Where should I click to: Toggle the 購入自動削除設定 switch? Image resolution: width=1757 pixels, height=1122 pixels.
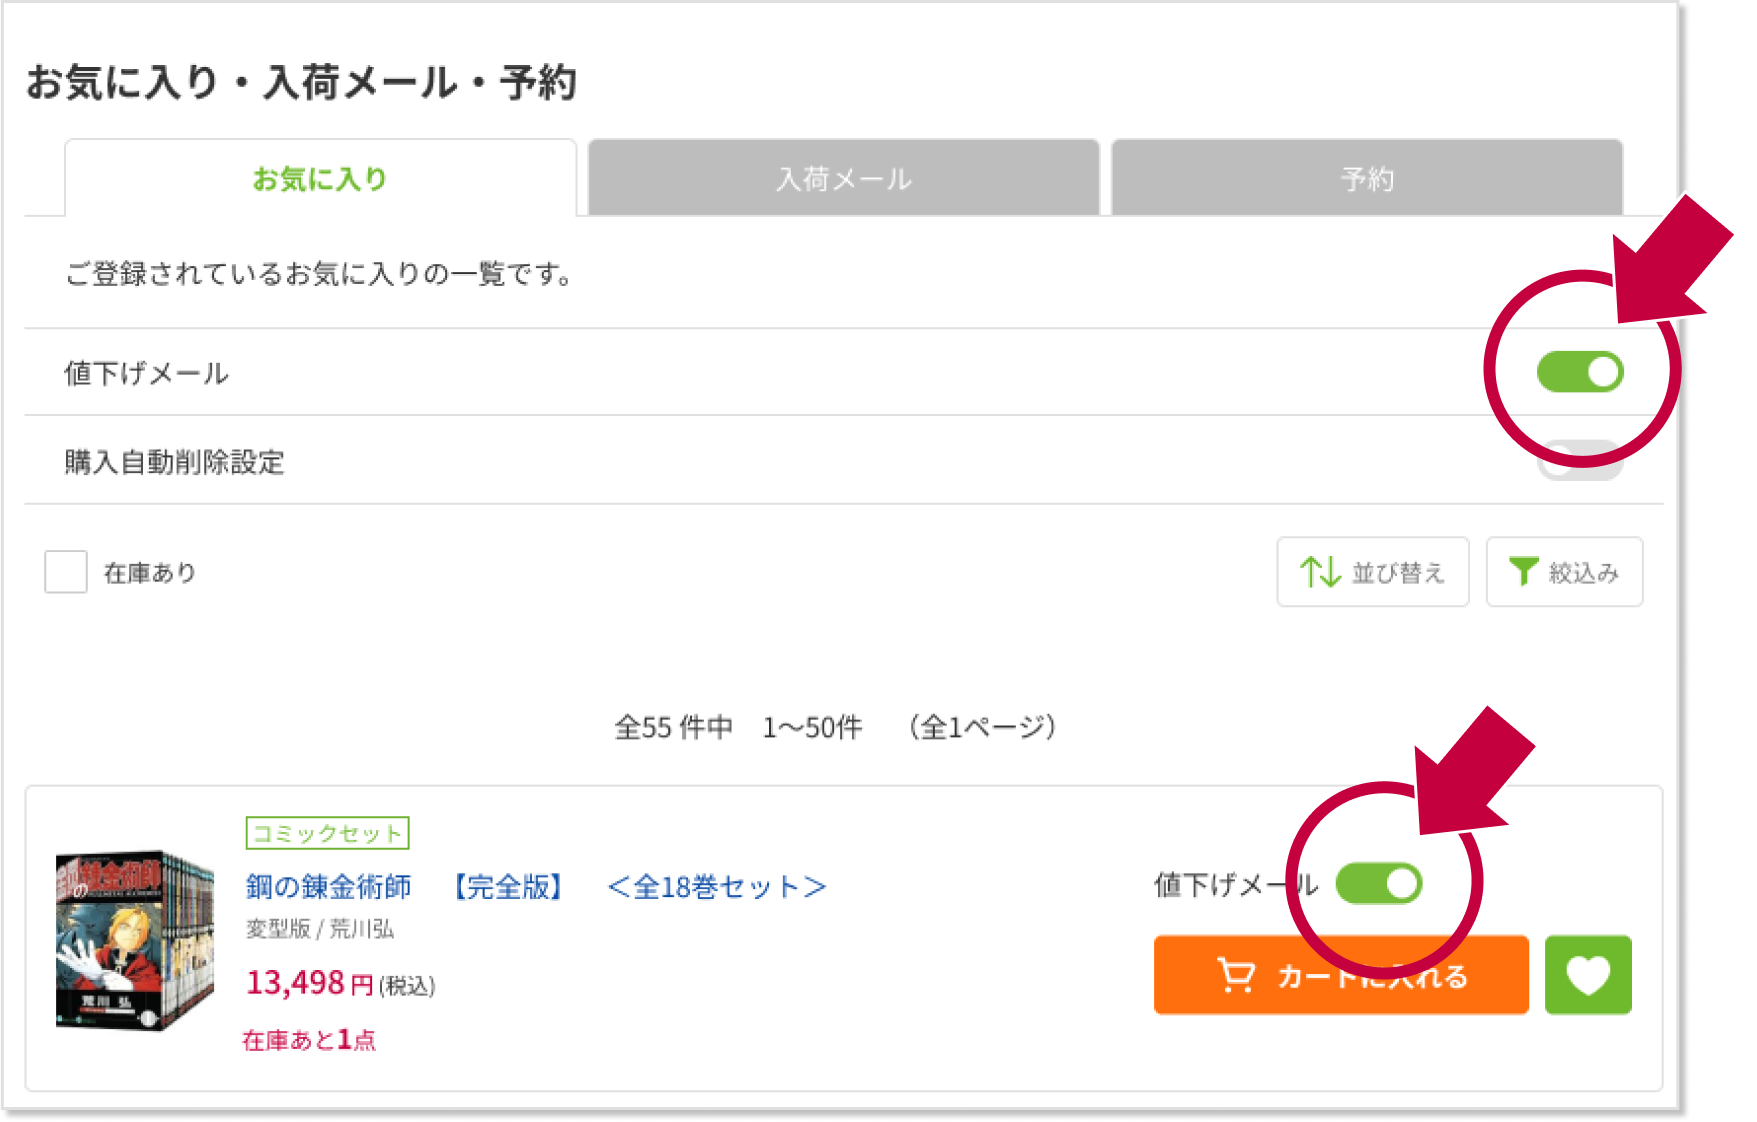tap(1580, 461)
